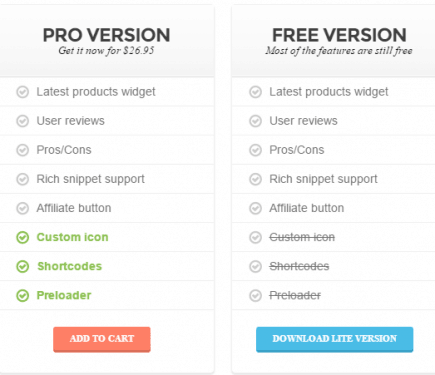Select the PRO VERSION heading
This screenshot has width=435, height=375.
click(106, 35)
